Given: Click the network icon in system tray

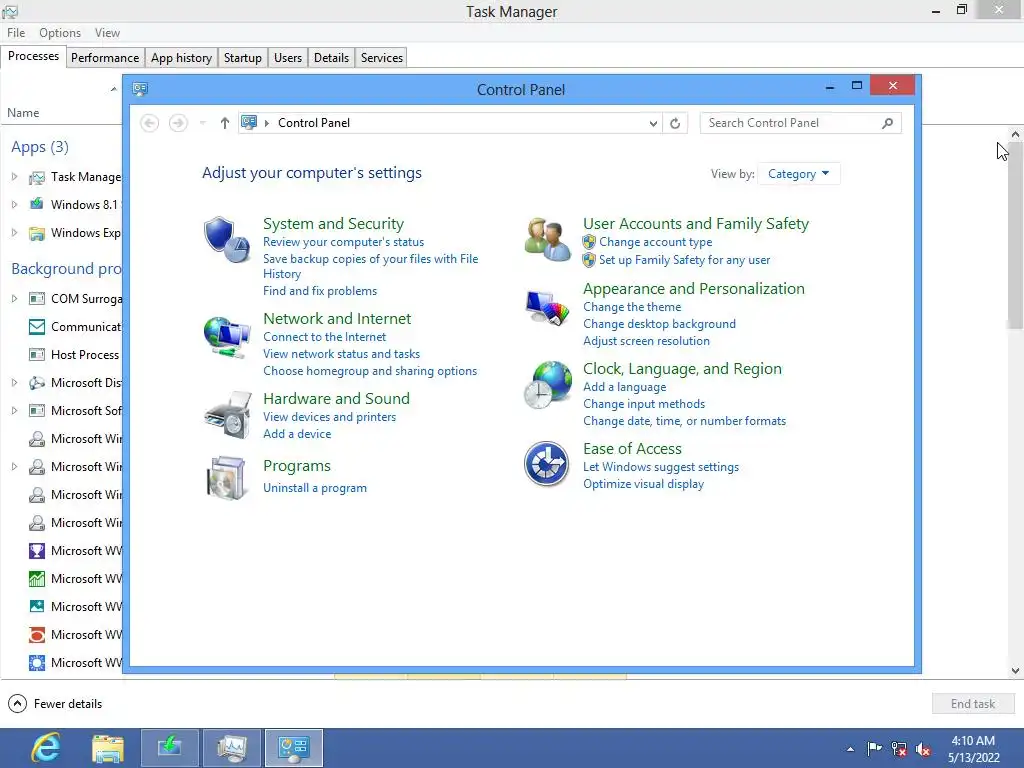Looking at the screenshot, I should [x=899, y=749].
